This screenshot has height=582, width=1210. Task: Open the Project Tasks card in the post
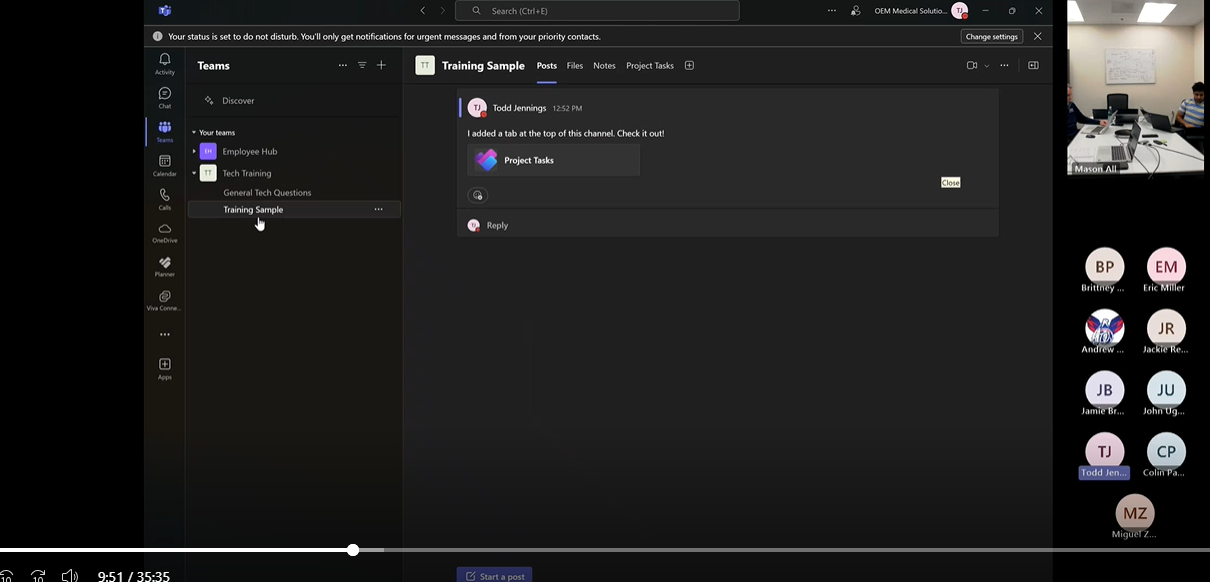pos(553,160)
